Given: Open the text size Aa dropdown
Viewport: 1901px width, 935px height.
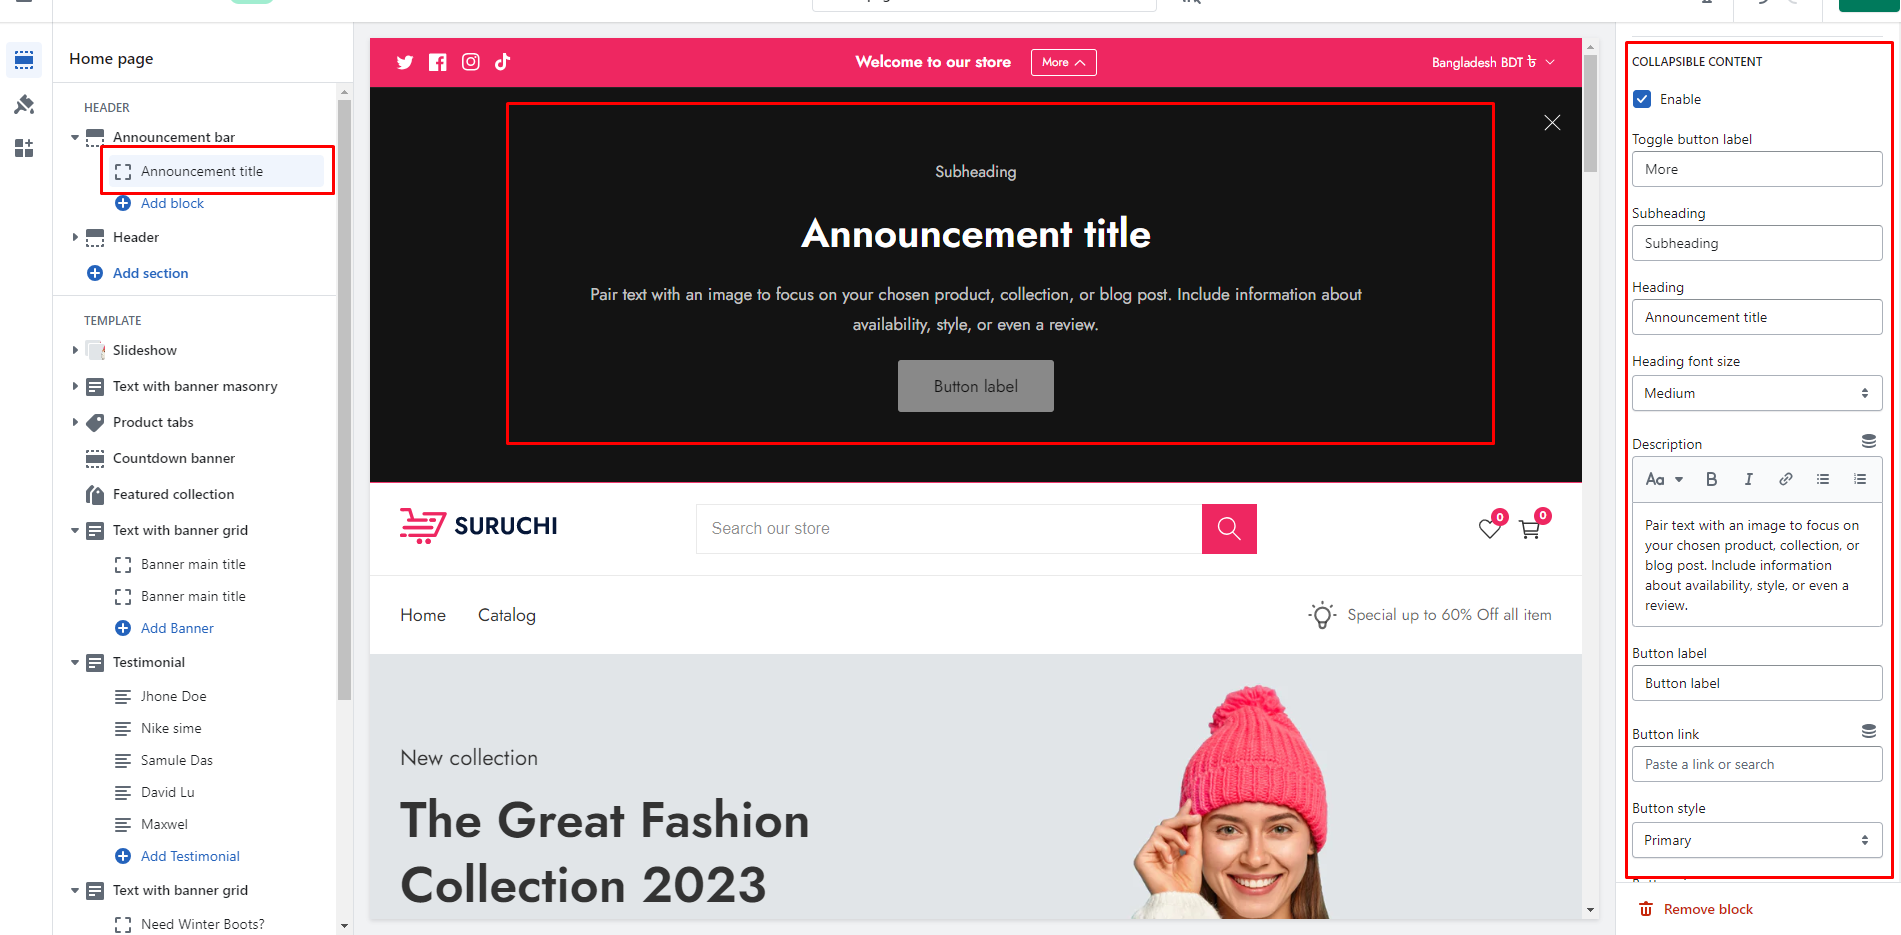Looking at the screenshot, I should pos(1665,479).
